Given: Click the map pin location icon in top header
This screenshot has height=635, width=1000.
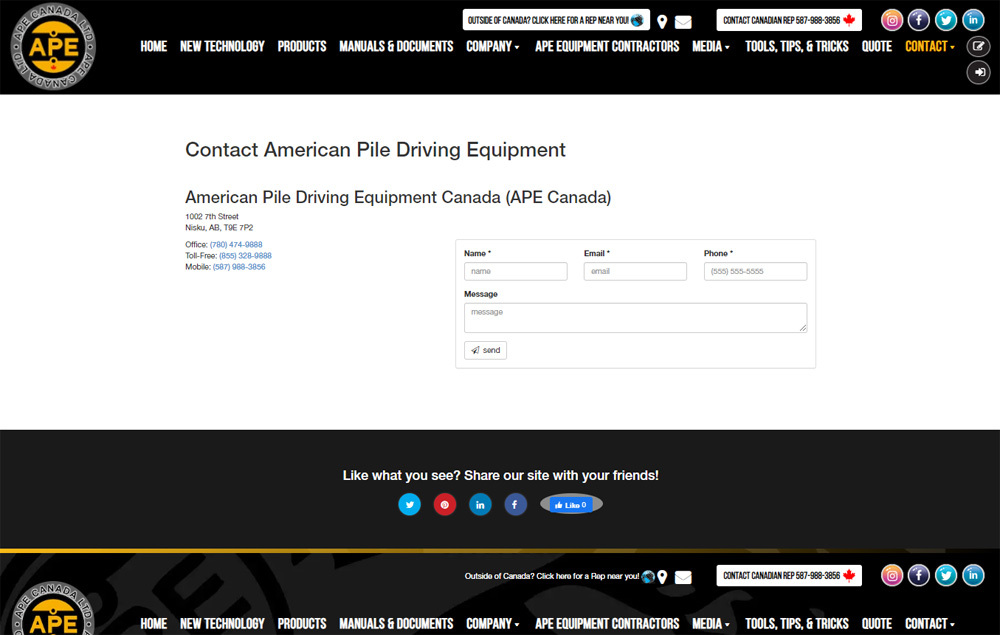Looking at the screenshot, I should [x=662, y=22].
